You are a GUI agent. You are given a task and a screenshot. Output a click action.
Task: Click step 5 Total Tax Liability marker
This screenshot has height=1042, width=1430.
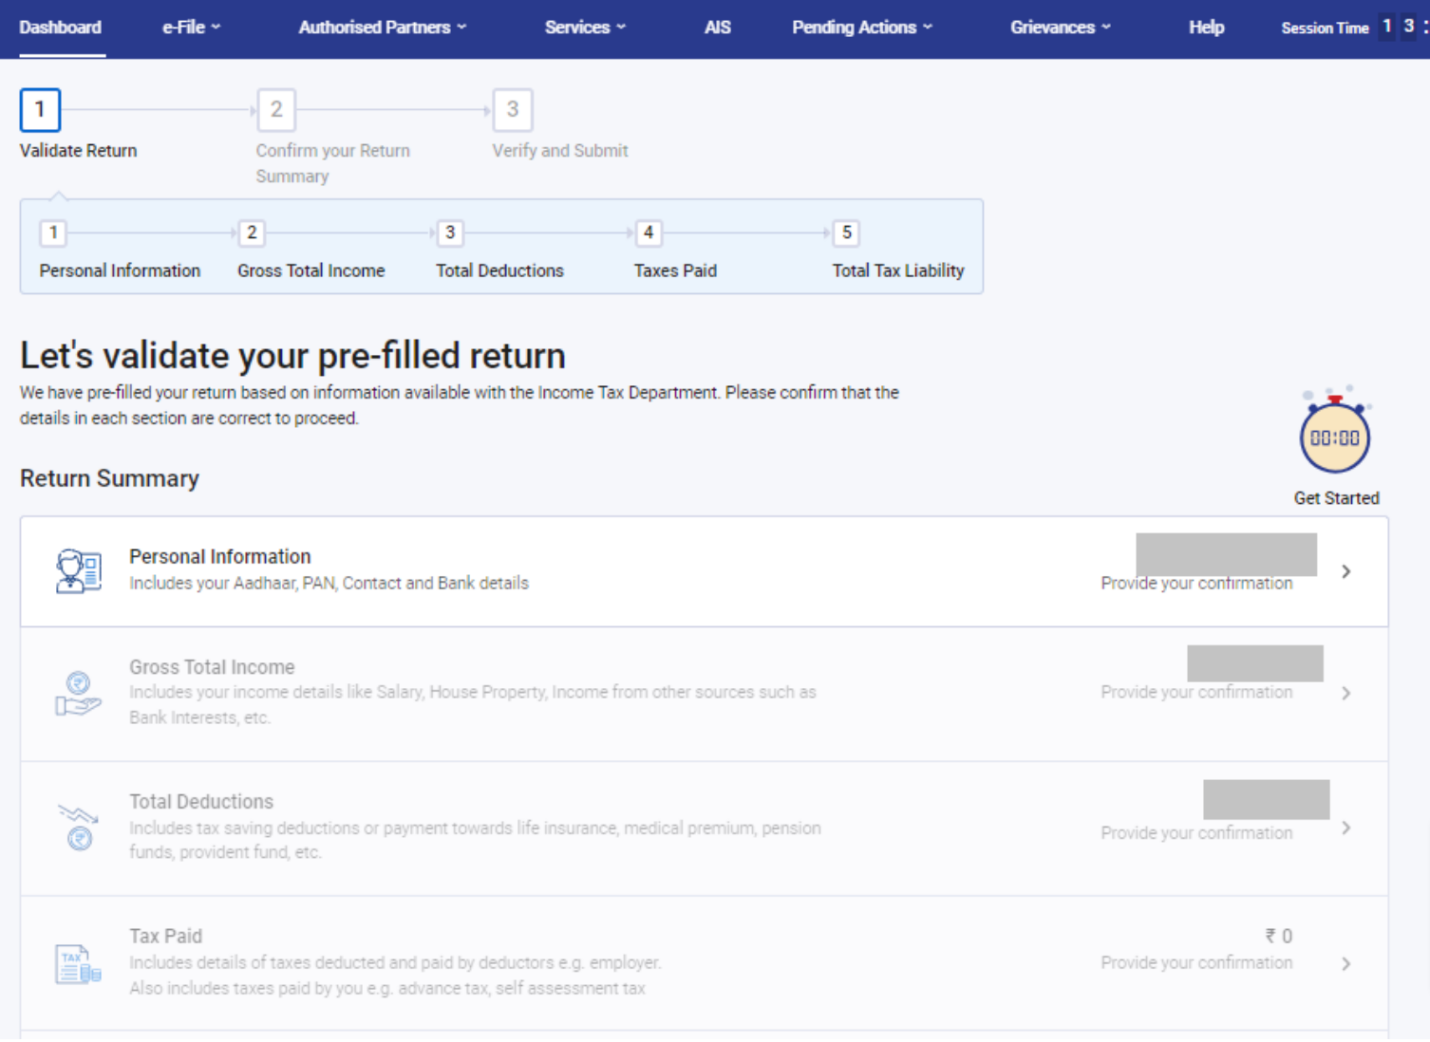pyautogui.click(x=845, y=232)
